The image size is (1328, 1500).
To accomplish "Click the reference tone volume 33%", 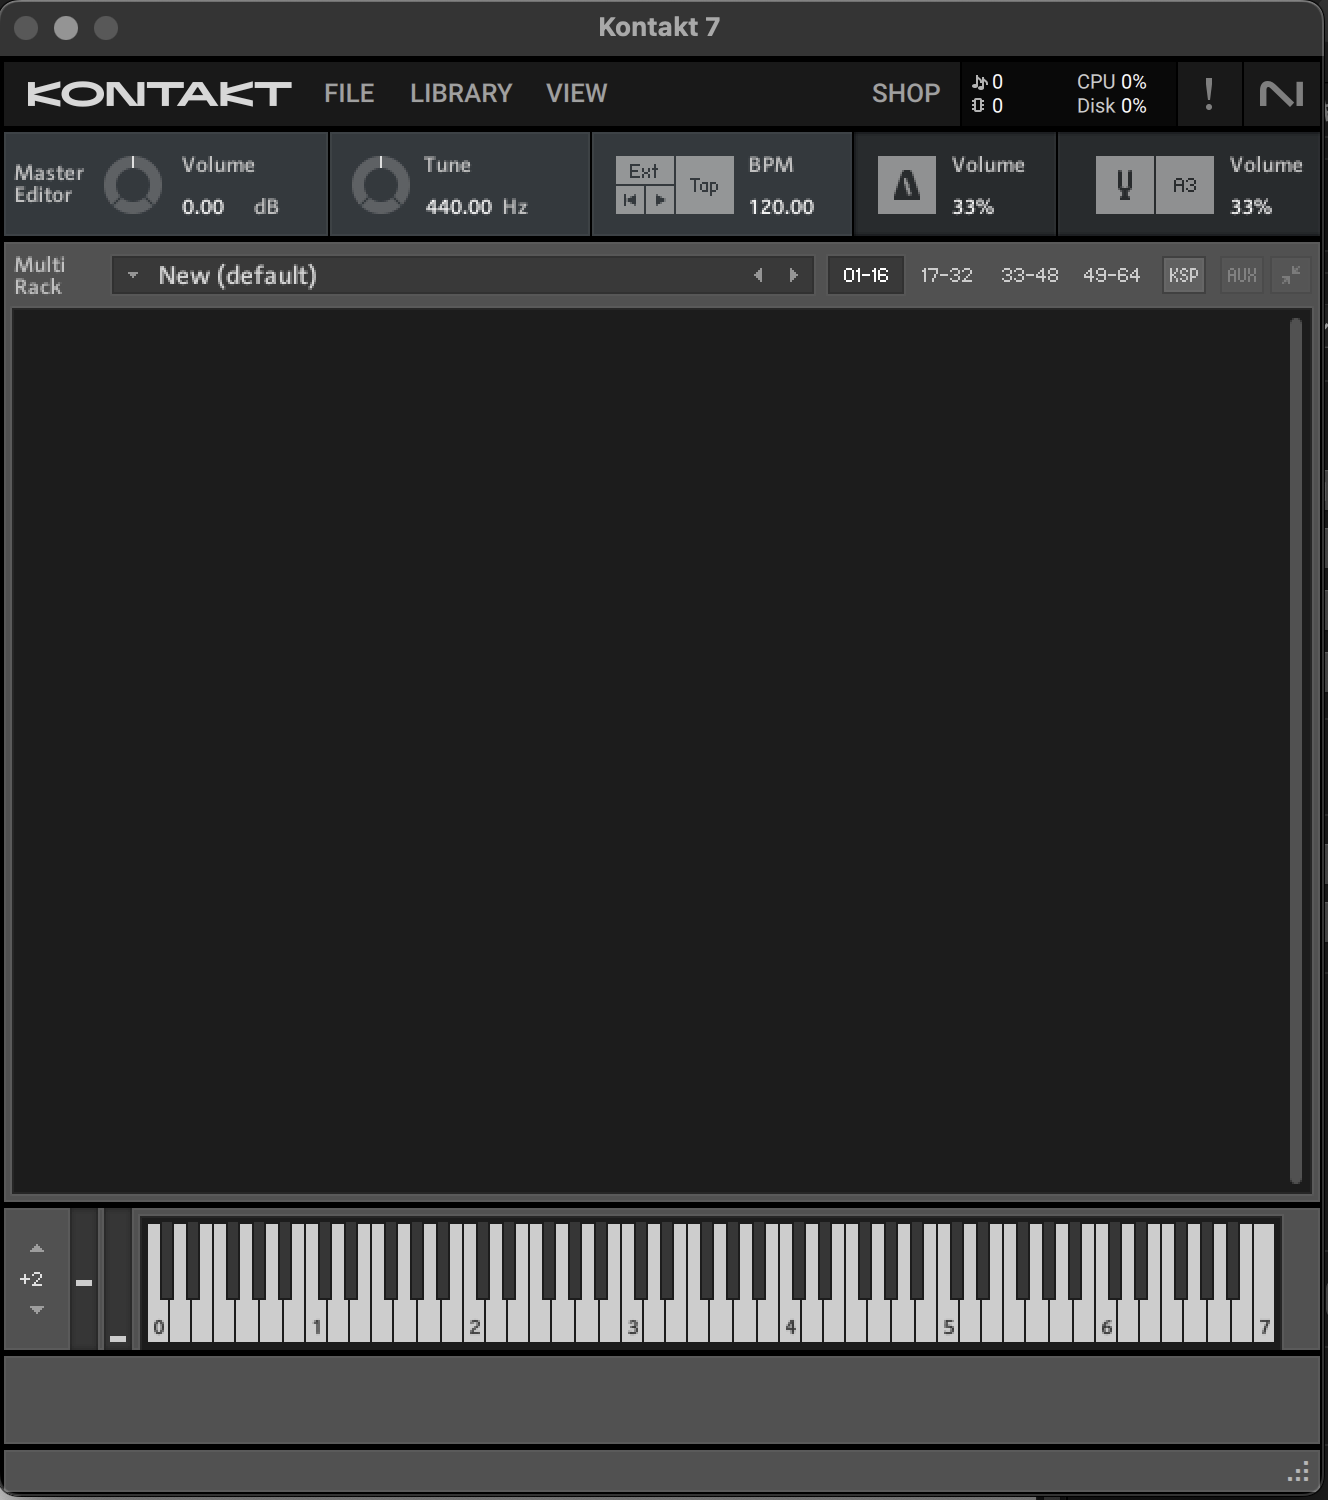I will pos(1250,207).
